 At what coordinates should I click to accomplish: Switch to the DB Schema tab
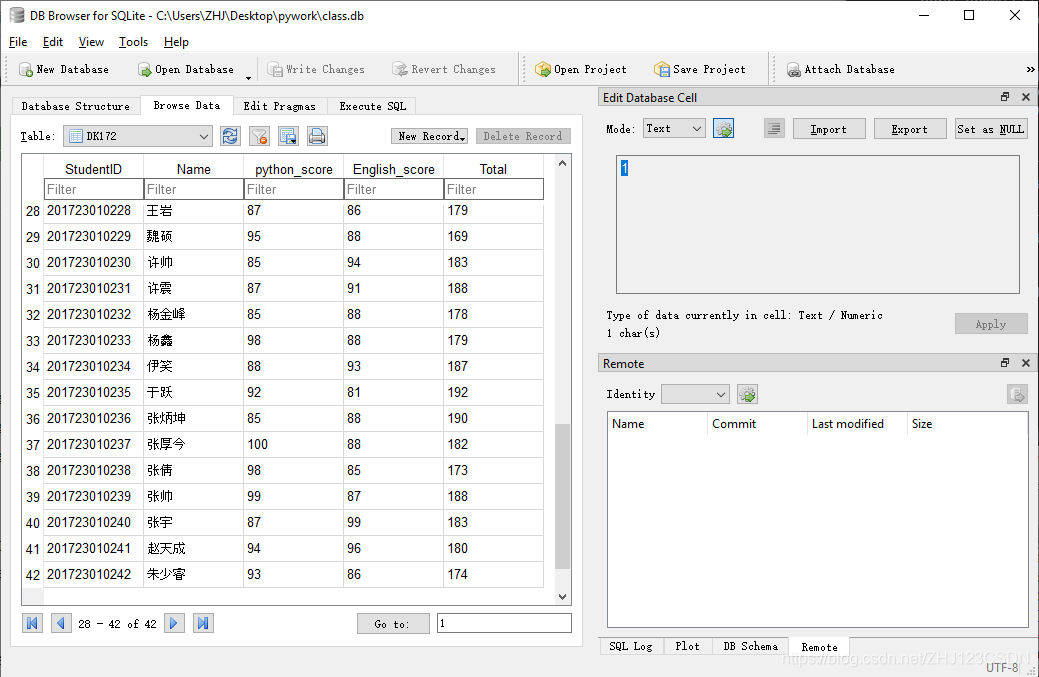[x=750, y=647]
